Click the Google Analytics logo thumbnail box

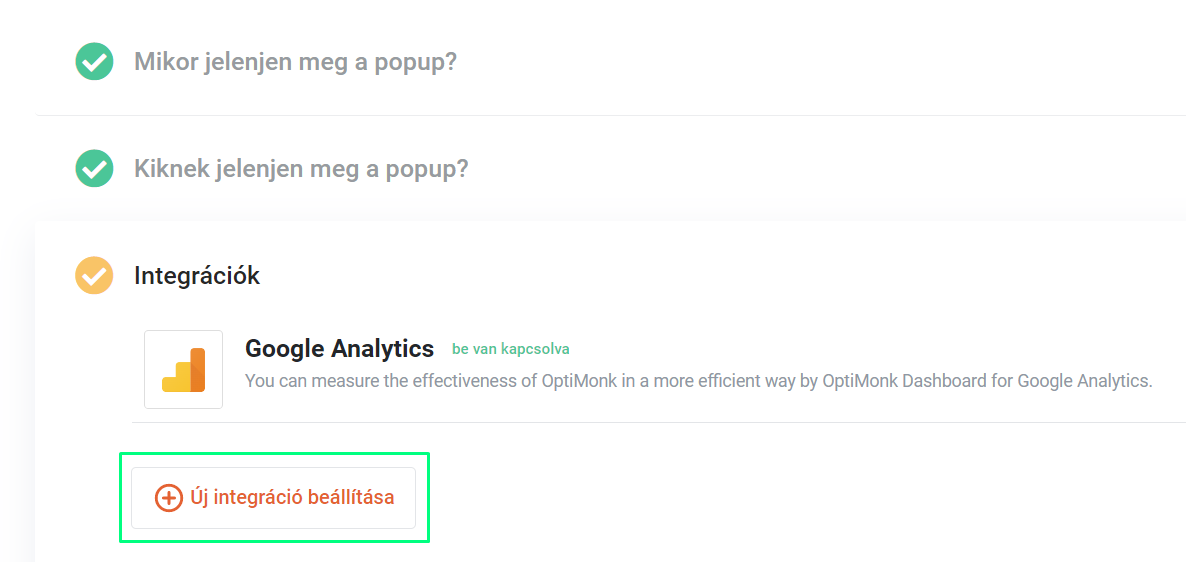(x=184, y=369)
